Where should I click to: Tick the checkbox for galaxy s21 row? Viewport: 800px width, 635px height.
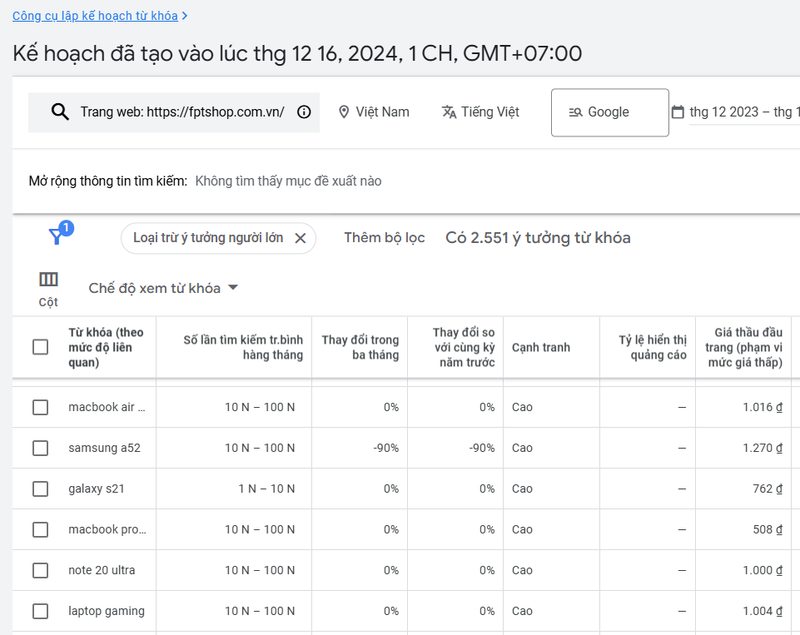pyautogui.click(x=40, y=489)
